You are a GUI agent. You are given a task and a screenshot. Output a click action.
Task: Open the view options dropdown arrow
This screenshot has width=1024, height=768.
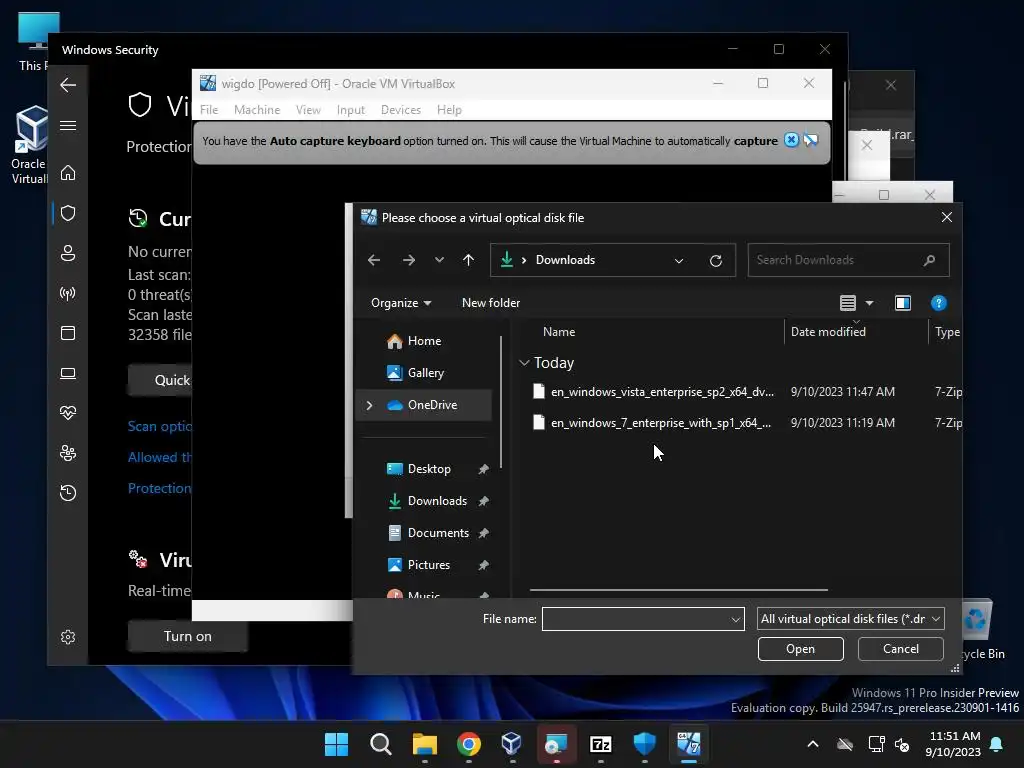pos(869,303)
